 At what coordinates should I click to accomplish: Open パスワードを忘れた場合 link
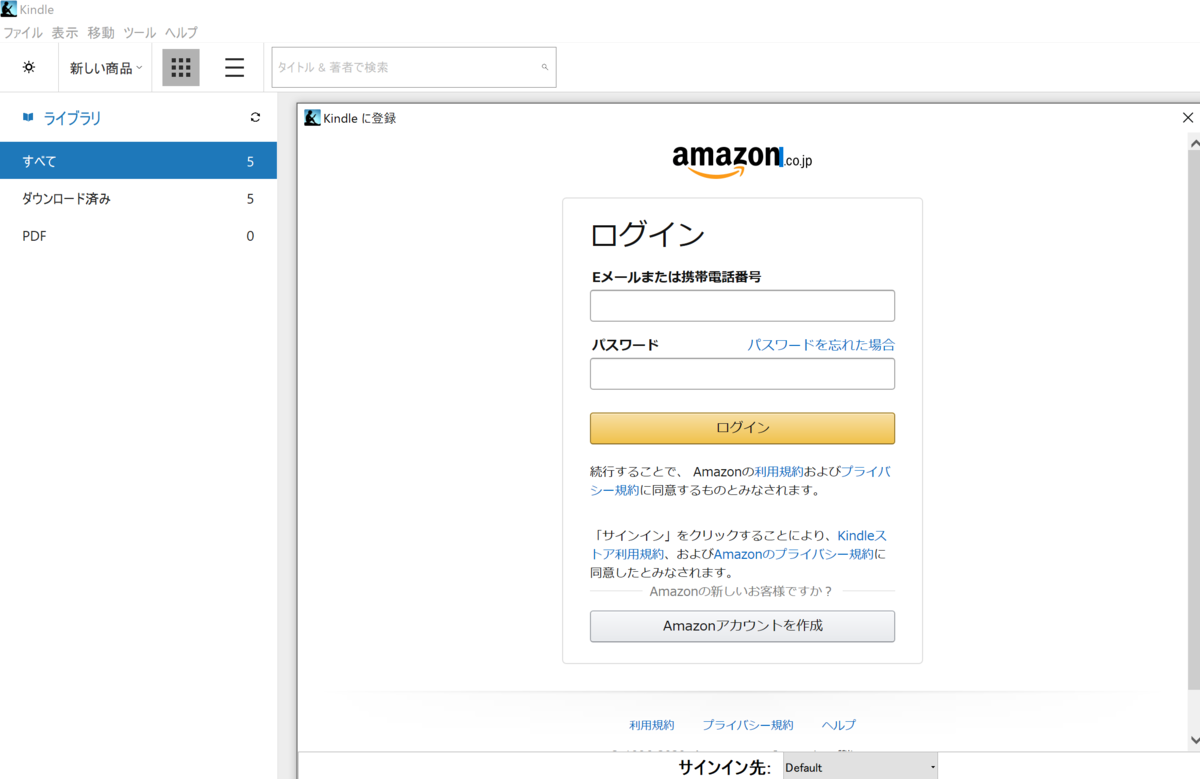click(821, 345)
